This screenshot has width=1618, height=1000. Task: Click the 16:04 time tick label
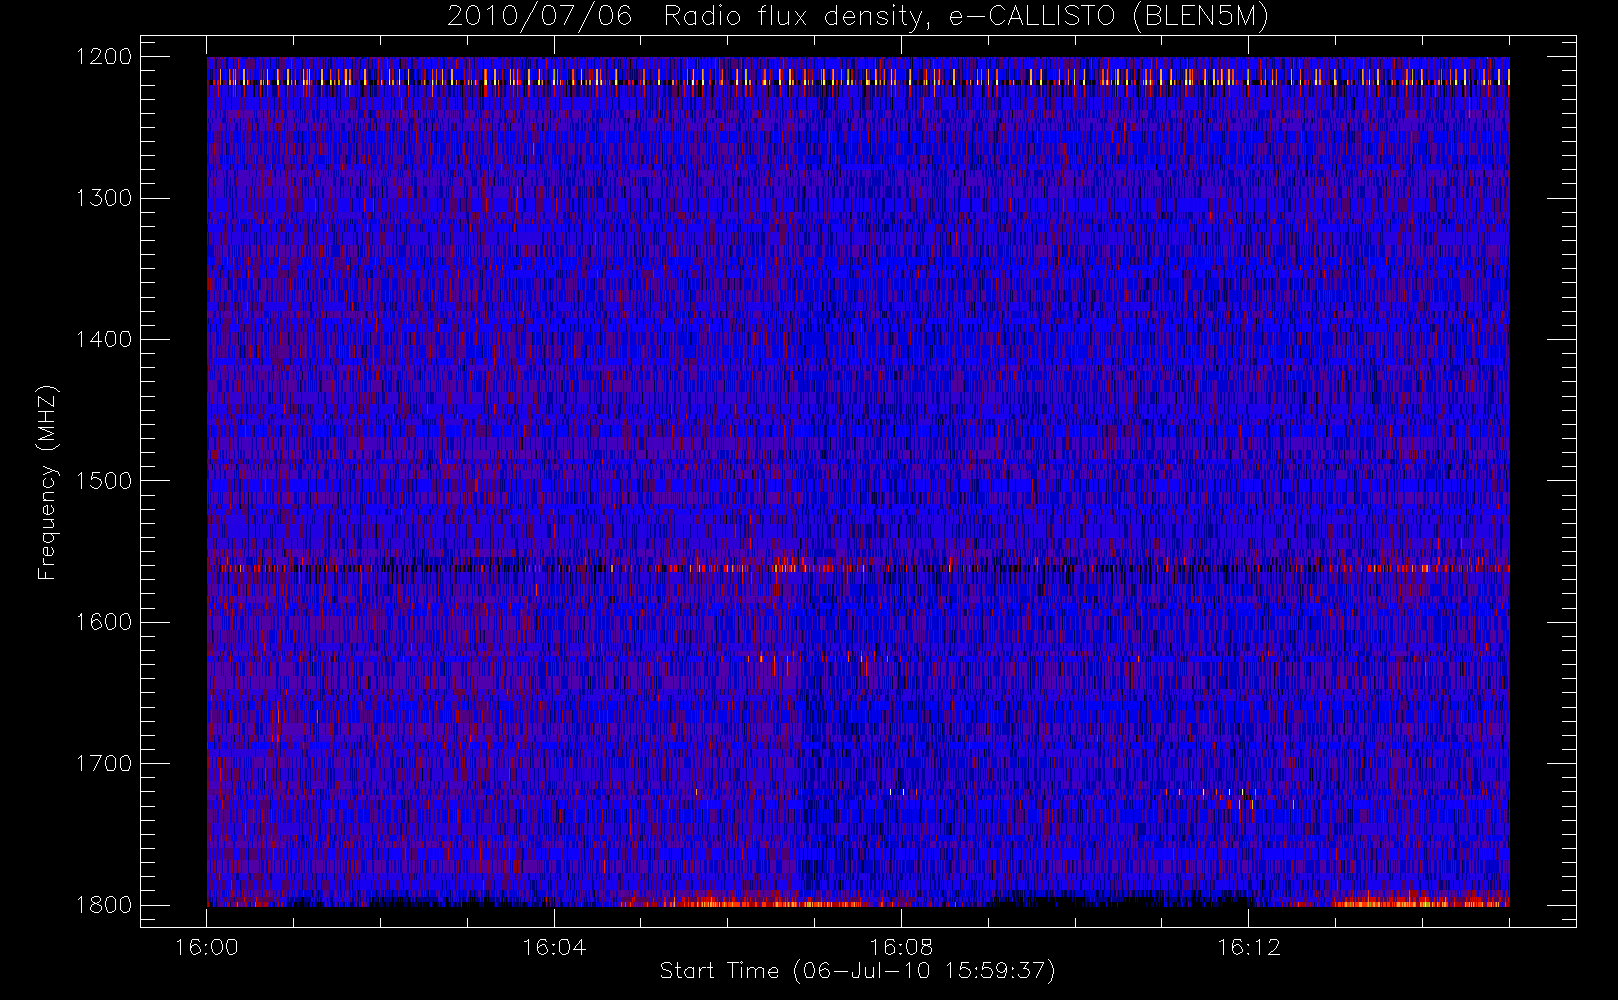point(554,947)
